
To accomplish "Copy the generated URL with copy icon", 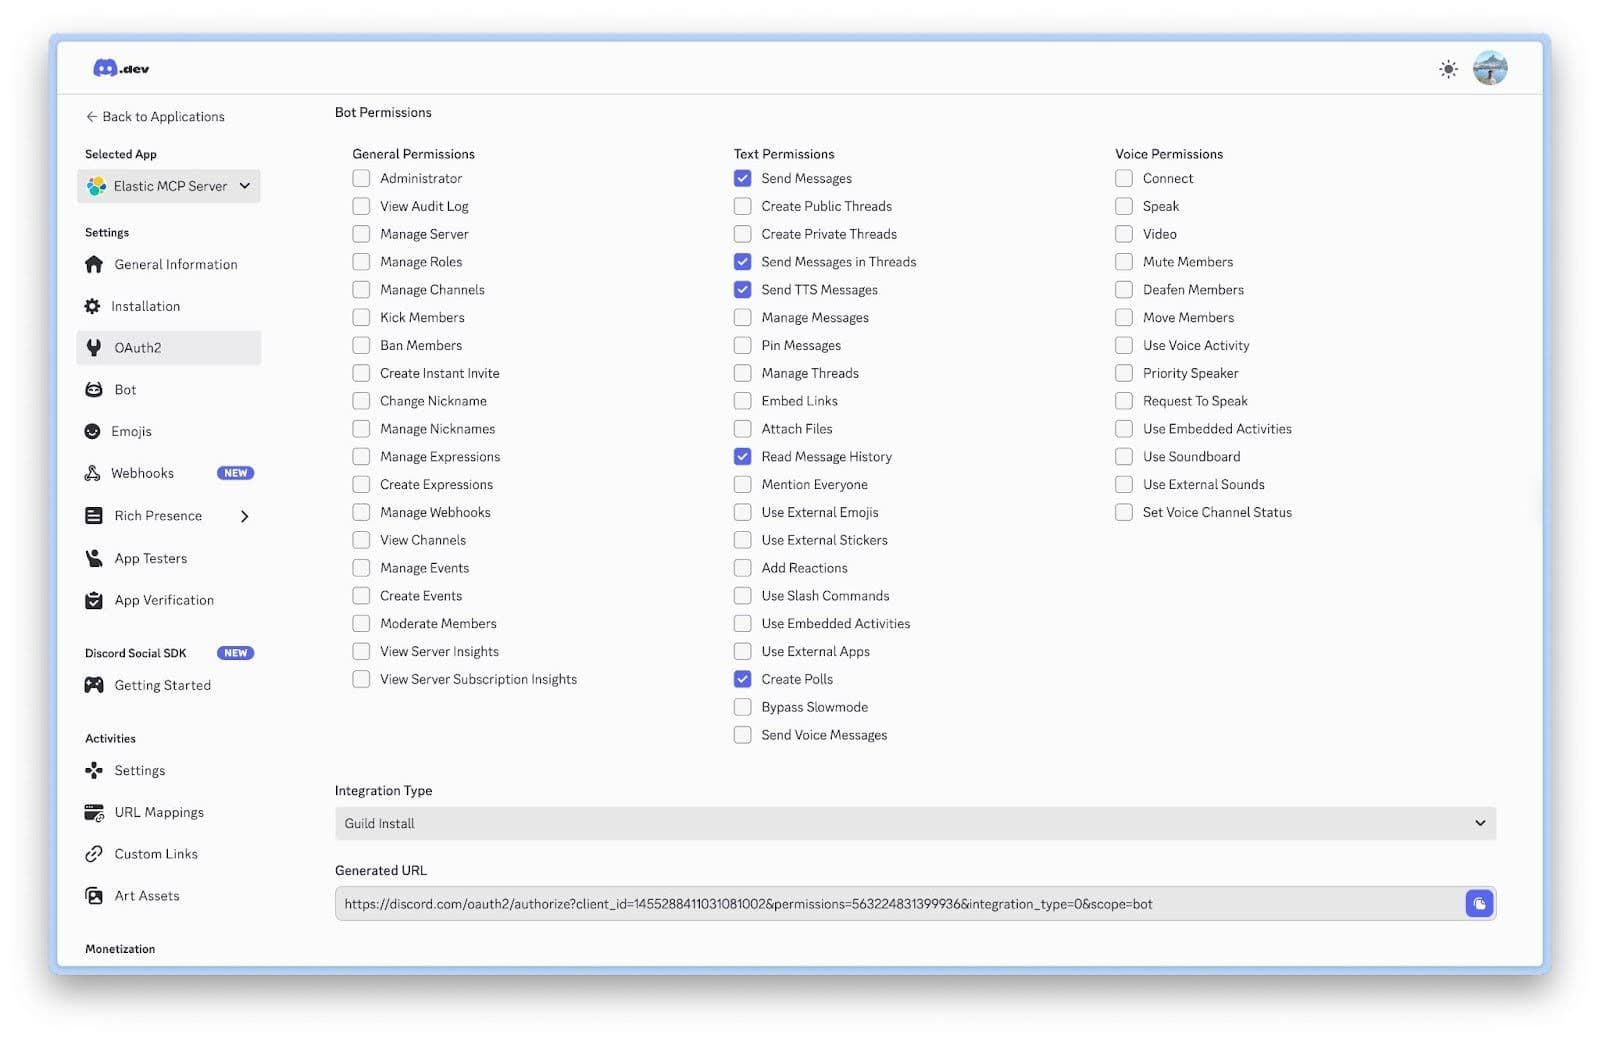I will coord(1478,904).
